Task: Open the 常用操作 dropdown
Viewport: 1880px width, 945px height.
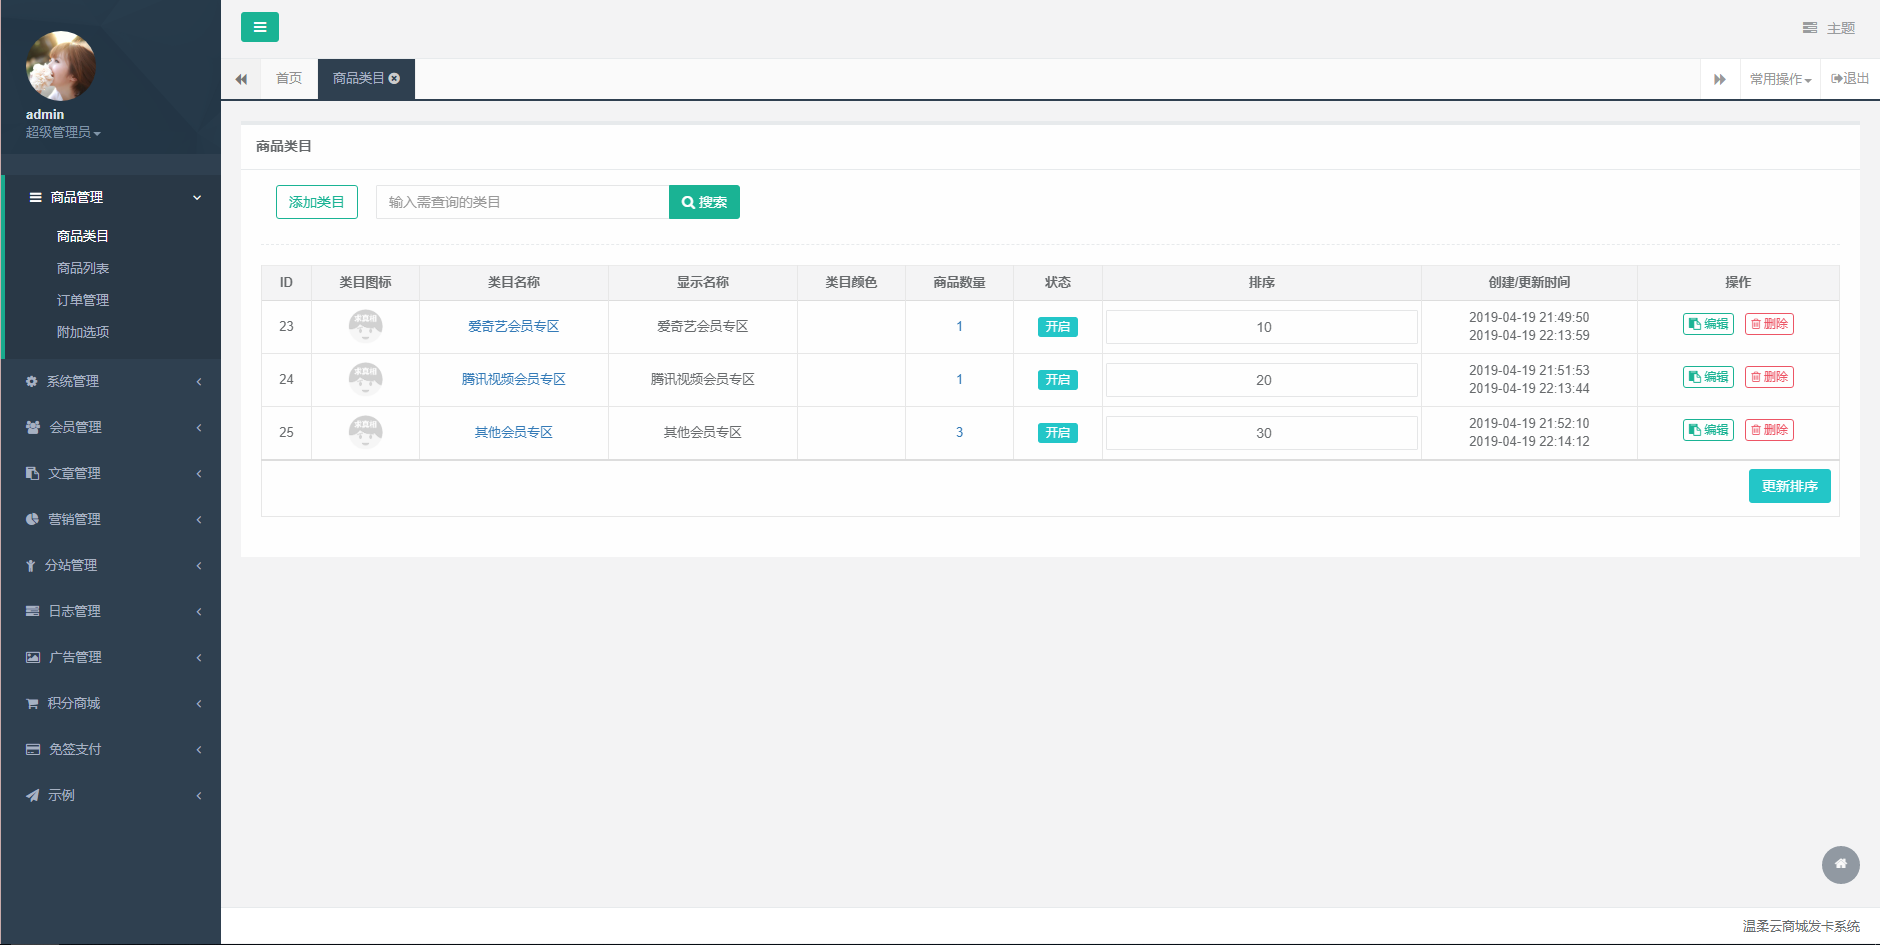Action: pyautogui.click(x=1780, y=79)
